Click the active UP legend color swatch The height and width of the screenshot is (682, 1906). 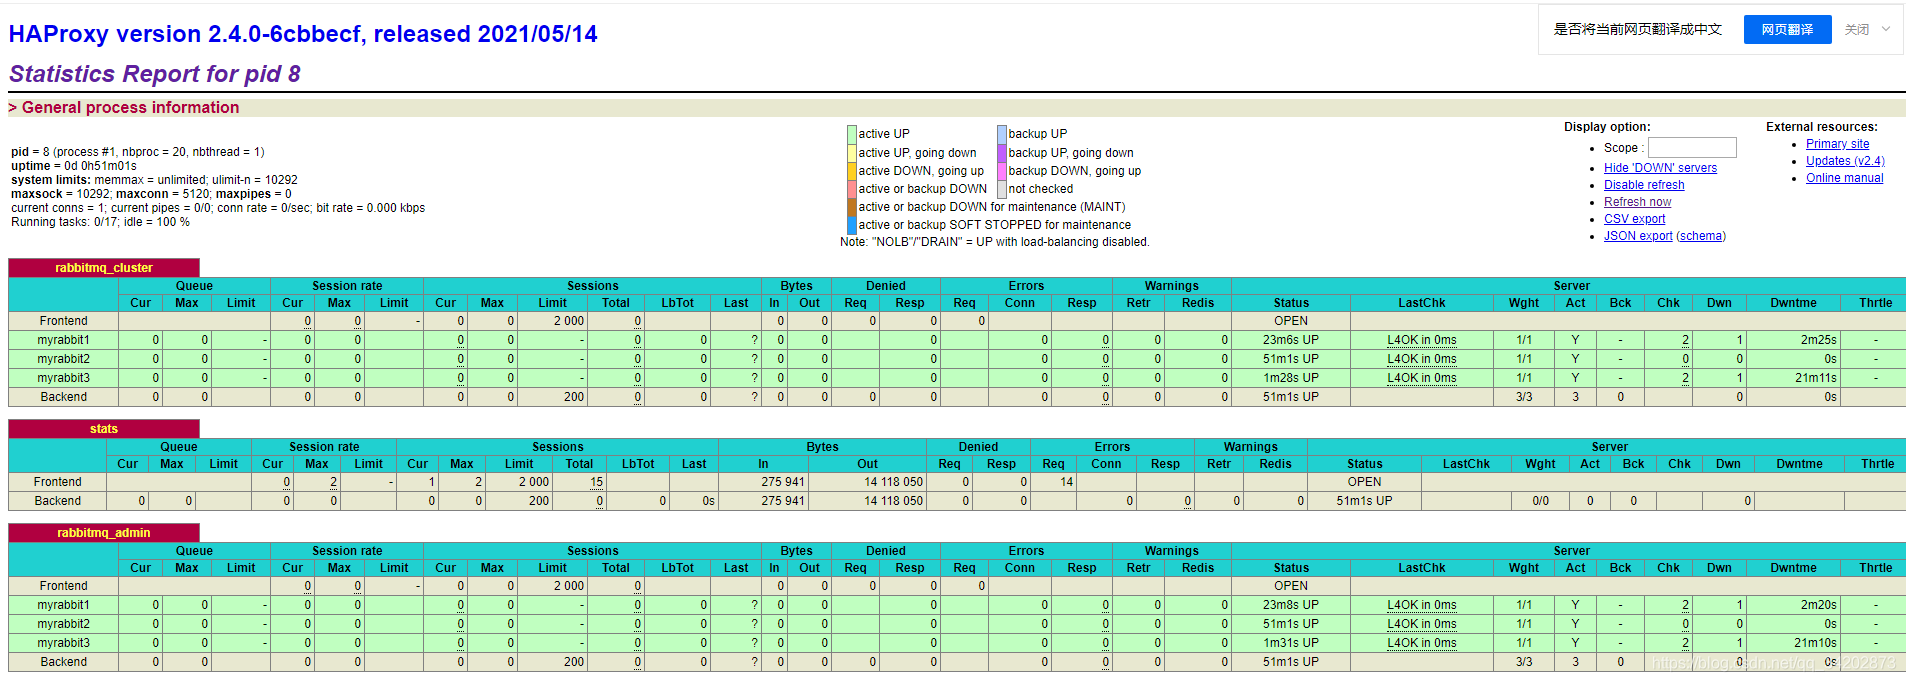click(x=852, y=134)
